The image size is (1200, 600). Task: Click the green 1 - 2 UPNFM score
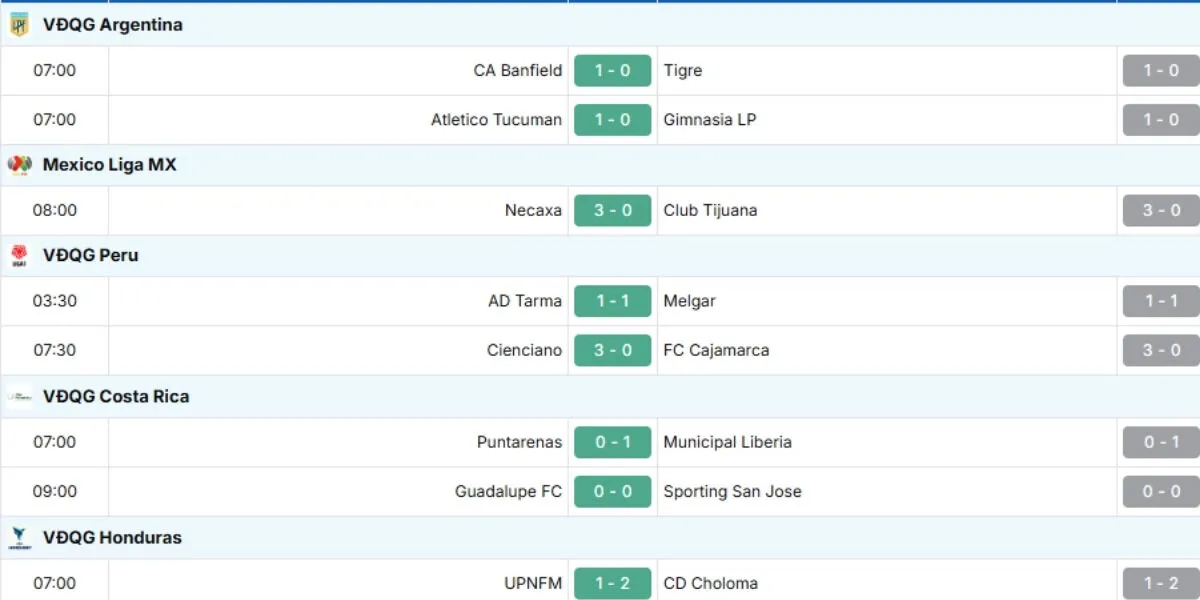[612, 583]
